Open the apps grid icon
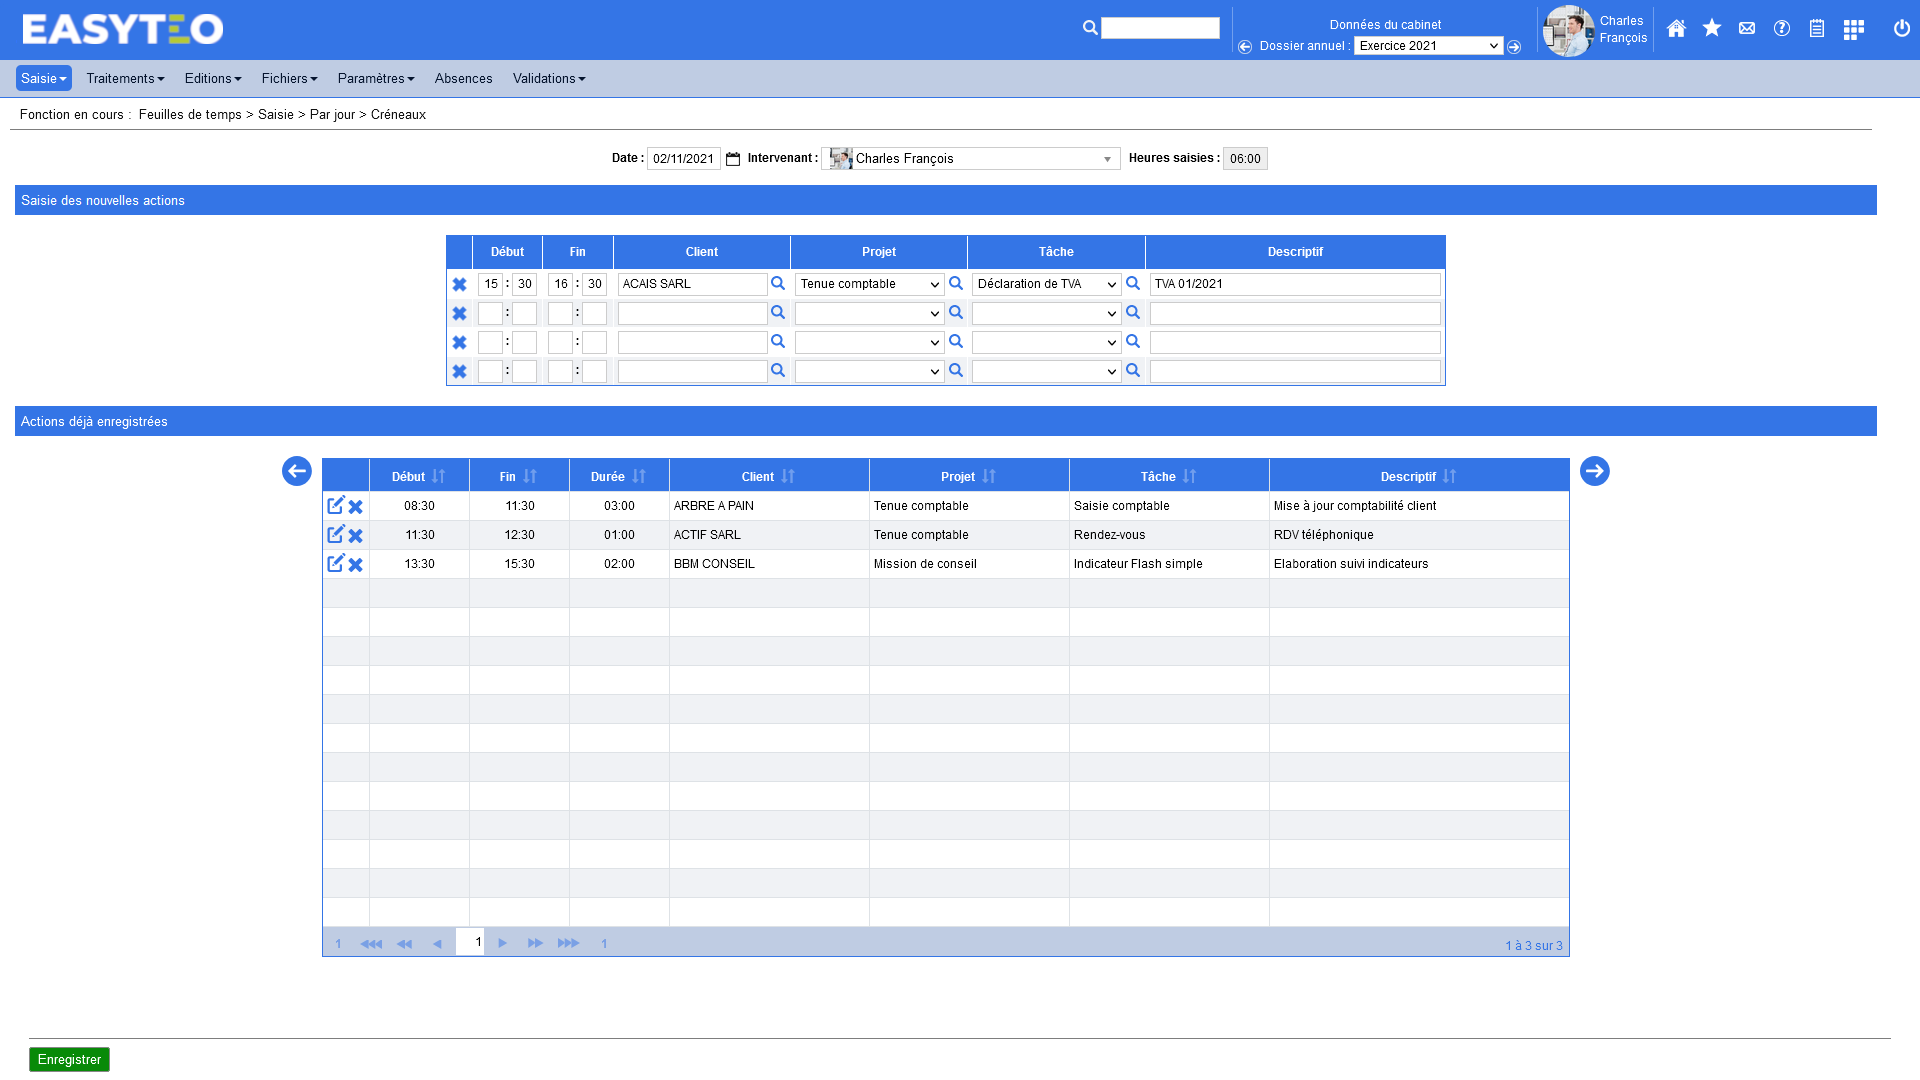 tap(1853, 30)
